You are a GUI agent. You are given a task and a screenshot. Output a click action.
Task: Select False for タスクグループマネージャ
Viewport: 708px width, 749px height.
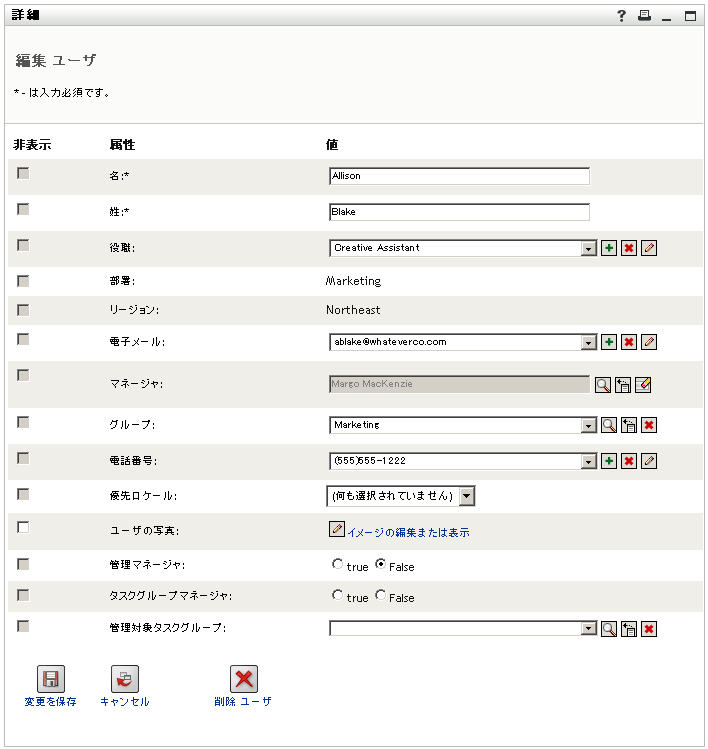[x=380, y=595]
